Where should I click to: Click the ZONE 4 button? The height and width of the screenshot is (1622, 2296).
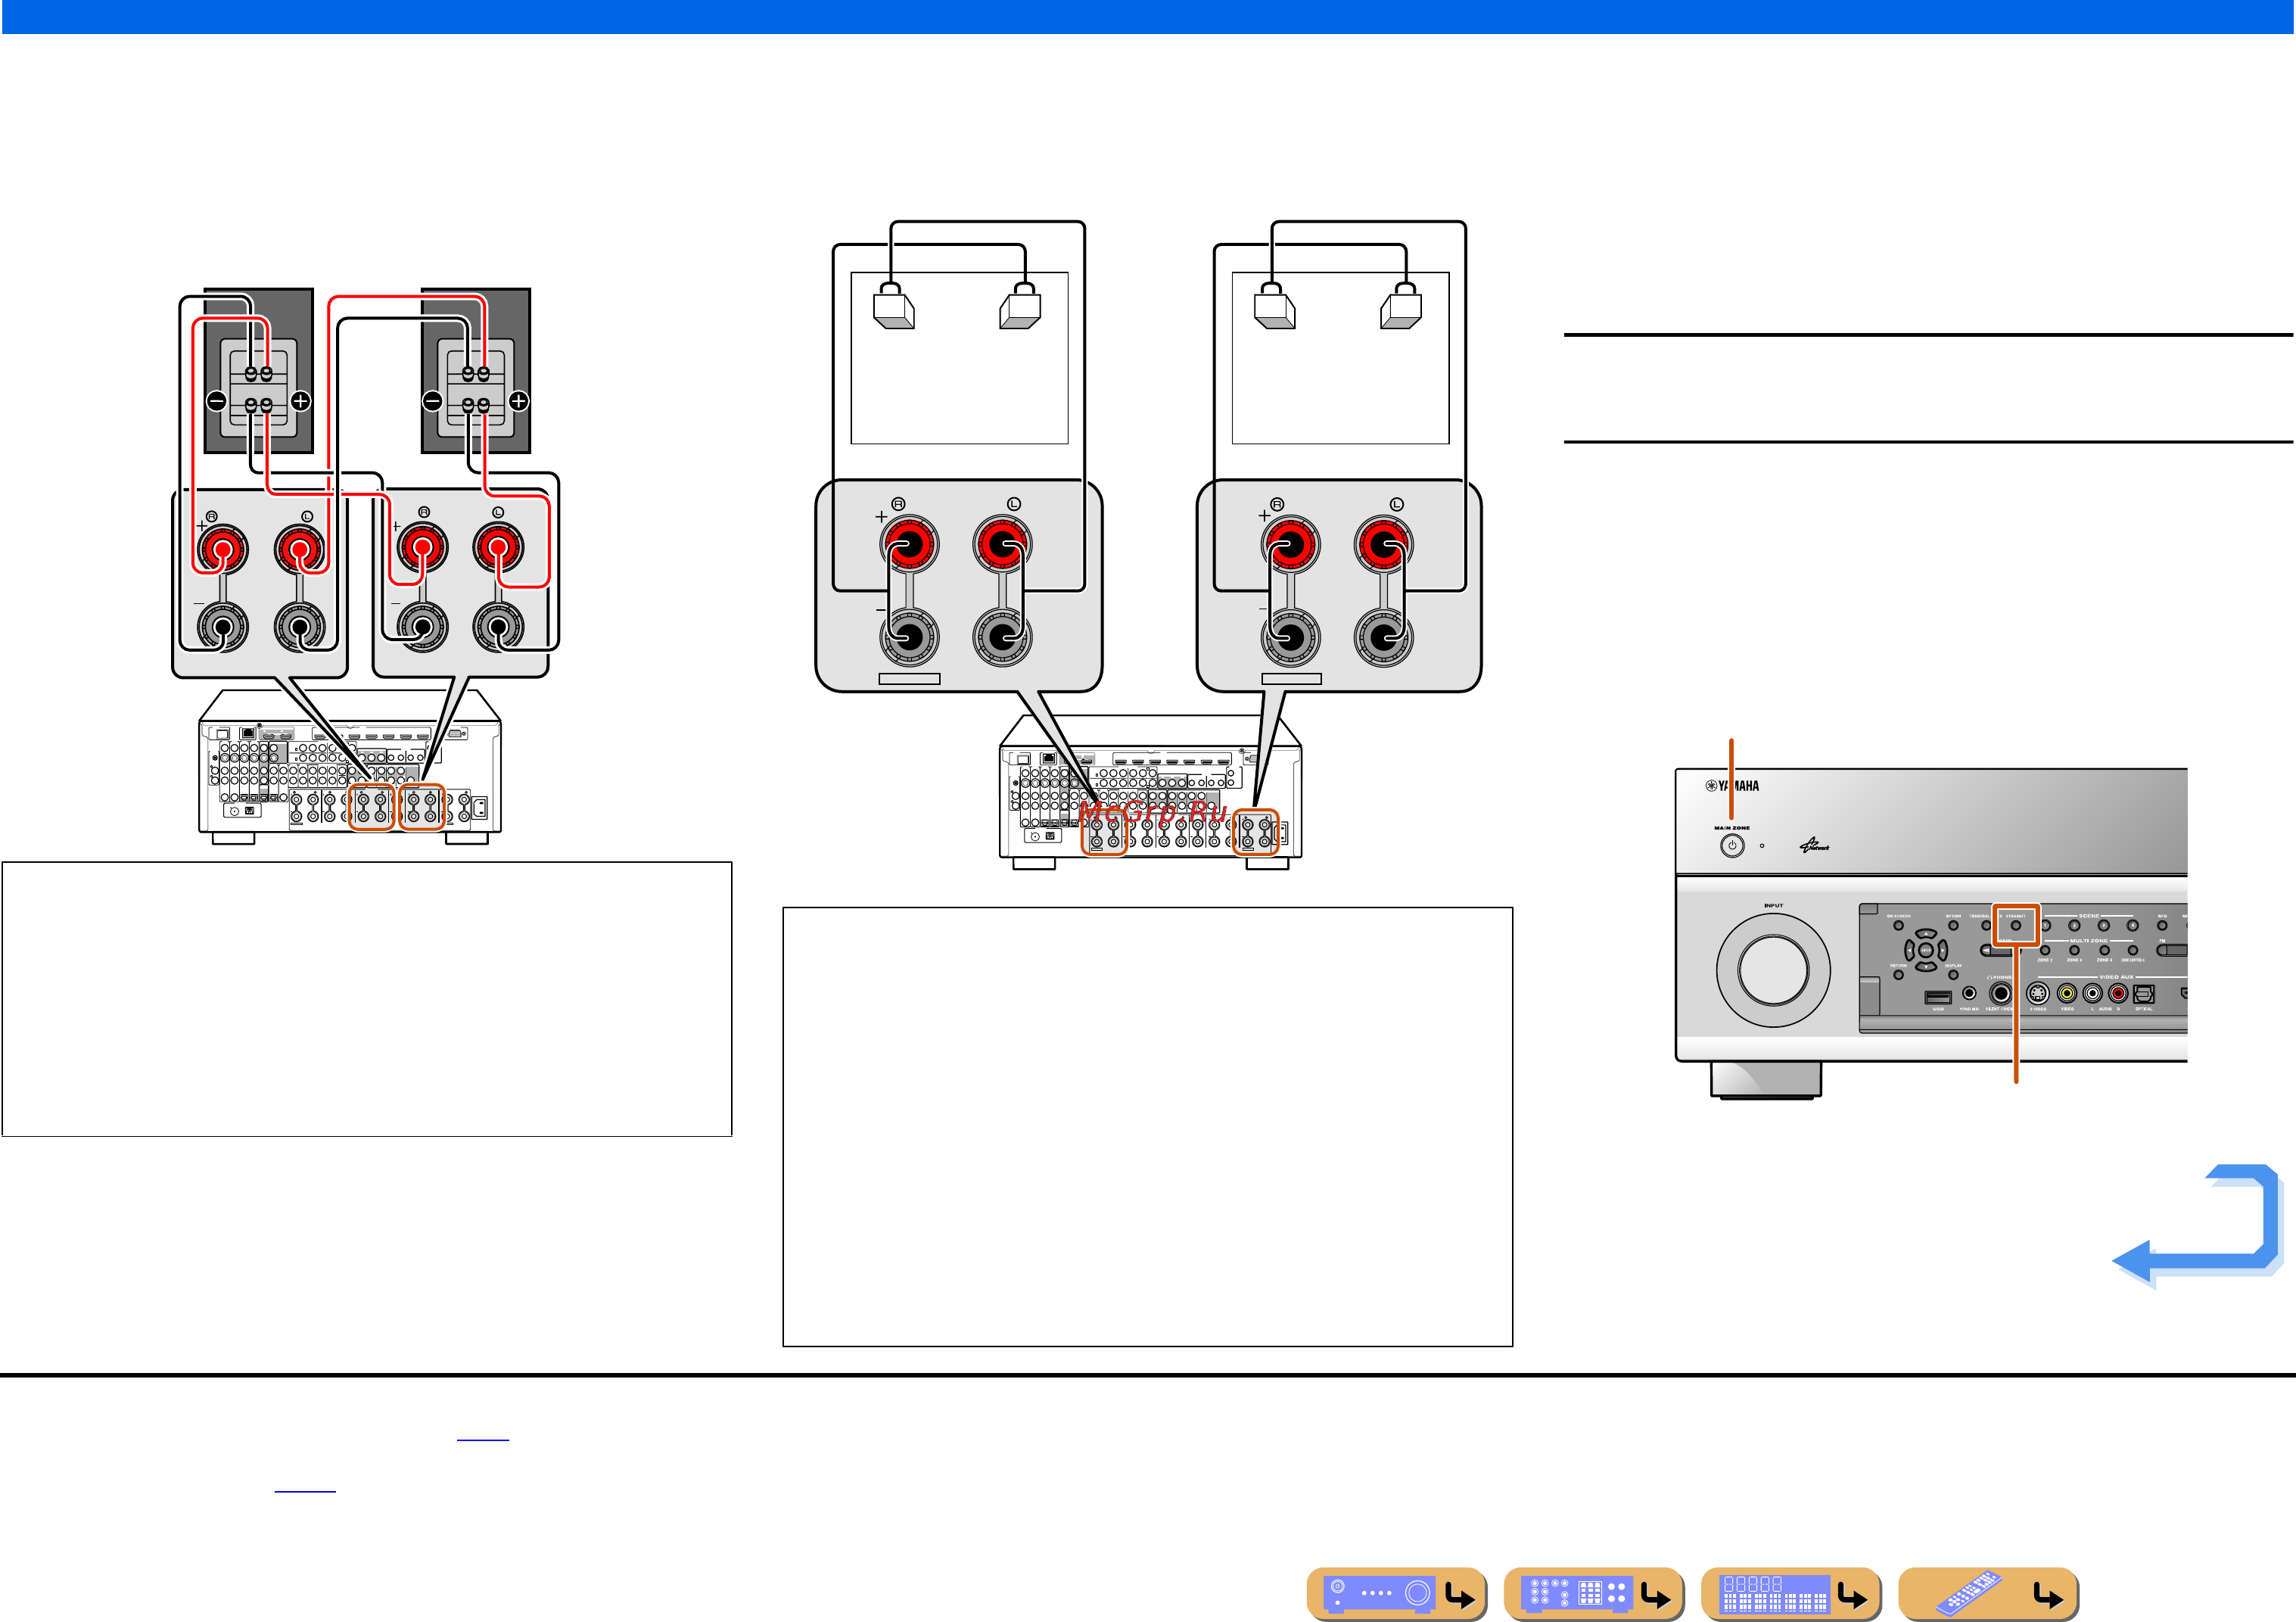click(2105, 950)
